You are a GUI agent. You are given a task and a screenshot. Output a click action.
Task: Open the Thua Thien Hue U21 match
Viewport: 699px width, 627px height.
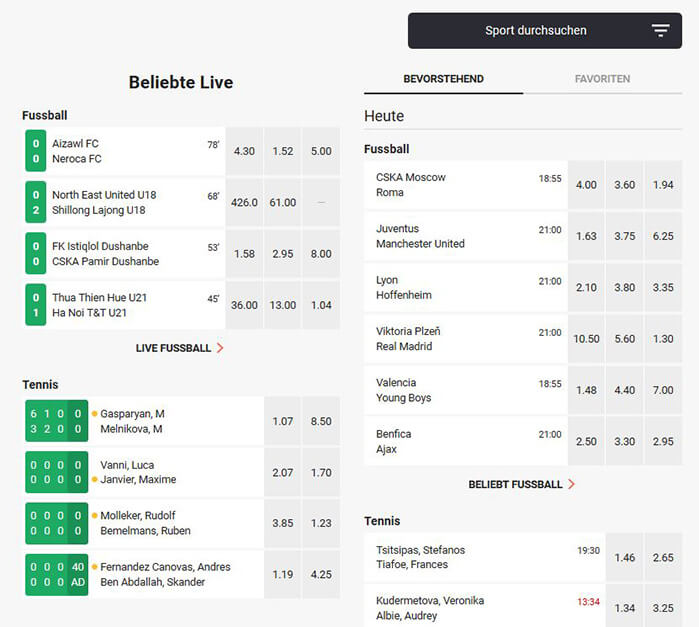[x=125, y=305]
